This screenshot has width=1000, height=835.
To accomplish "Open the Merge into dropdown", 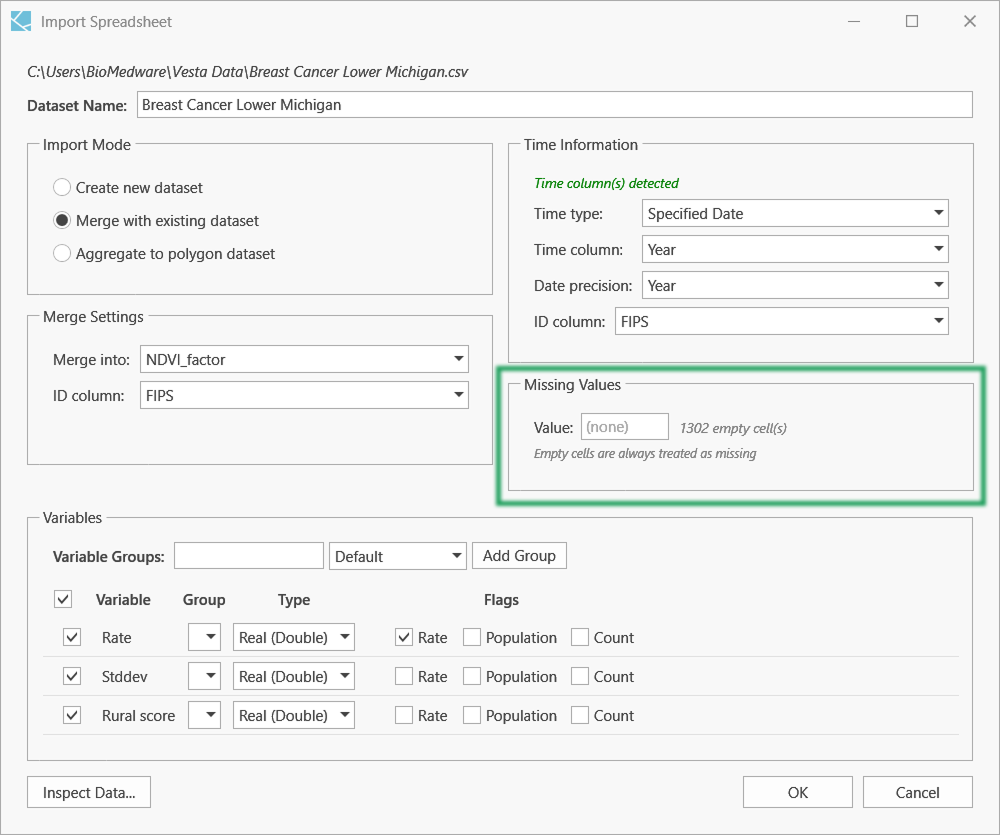I will click(304, 359).
